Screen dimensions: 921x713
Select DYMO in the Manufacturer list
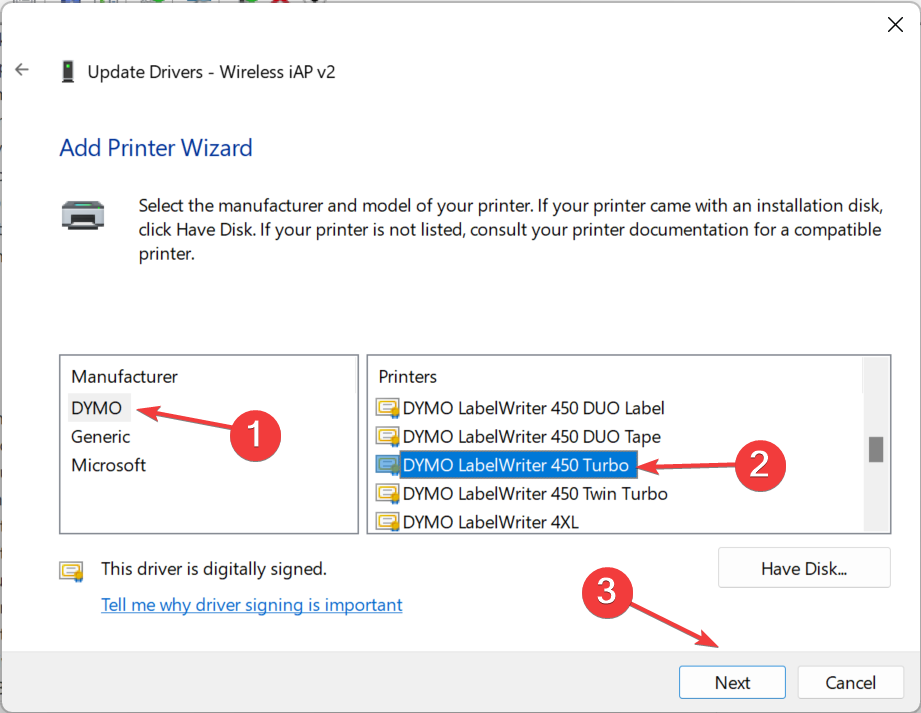97,407
